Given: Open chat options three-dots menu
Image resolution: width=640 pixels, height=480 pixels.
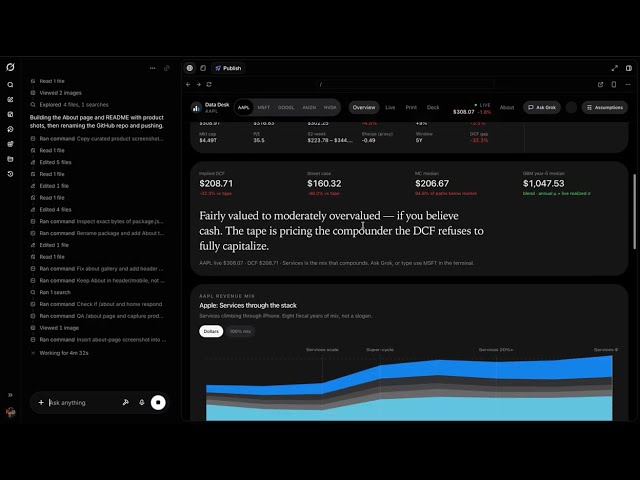Looking at the screenshot, I should [x=153, y=68].
